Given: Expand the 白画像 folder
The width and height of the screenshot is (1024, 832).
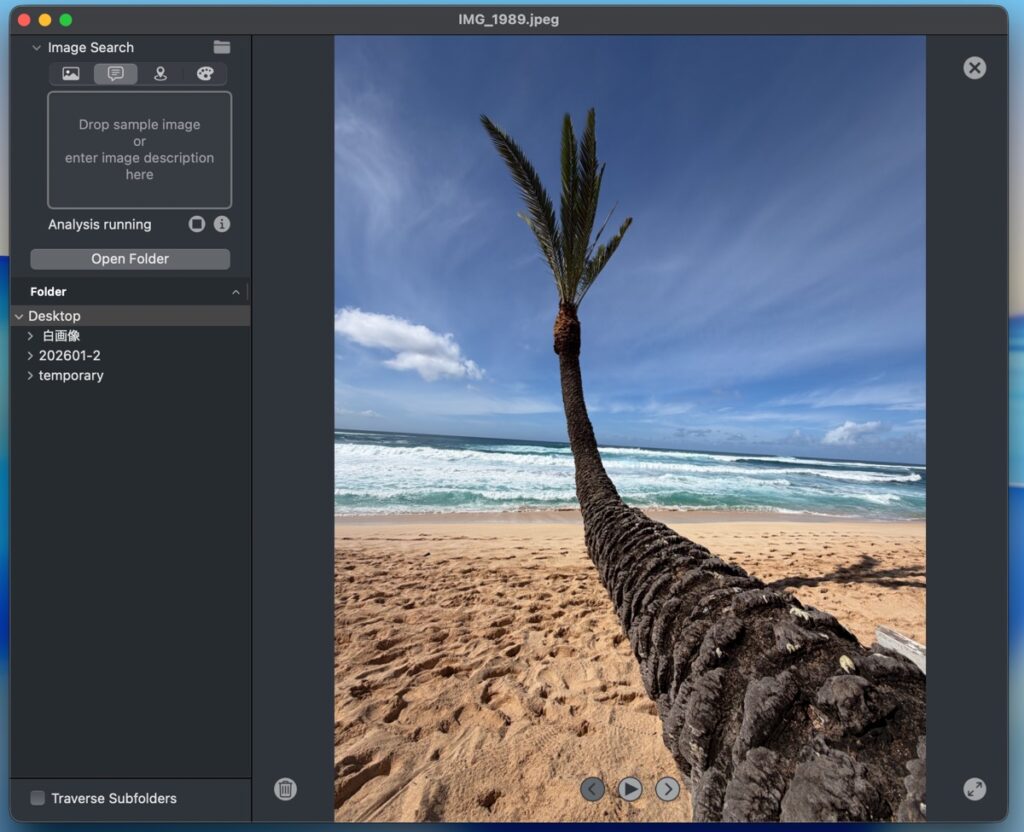Looking at the screenshot, I should point(30,336).
